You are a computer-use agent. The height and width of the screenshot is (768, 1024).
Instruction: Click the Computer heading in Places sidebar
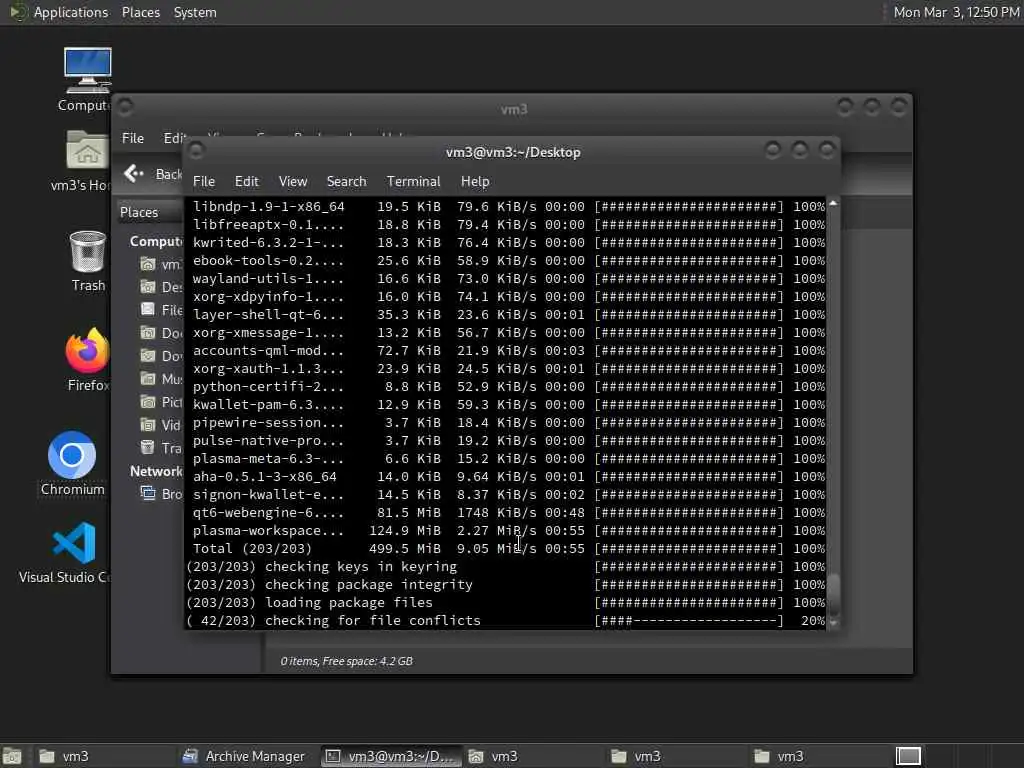pyautogui.click(x=156, y=241)
